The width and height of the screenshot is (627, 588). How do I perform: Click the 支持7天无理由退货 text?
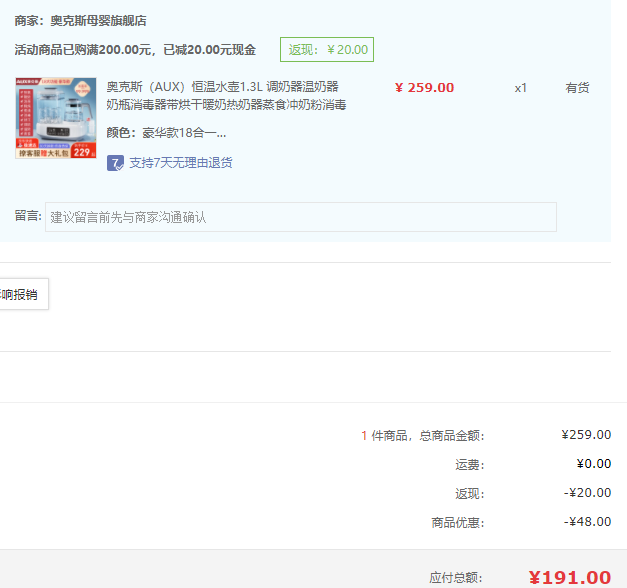point(180,163)
